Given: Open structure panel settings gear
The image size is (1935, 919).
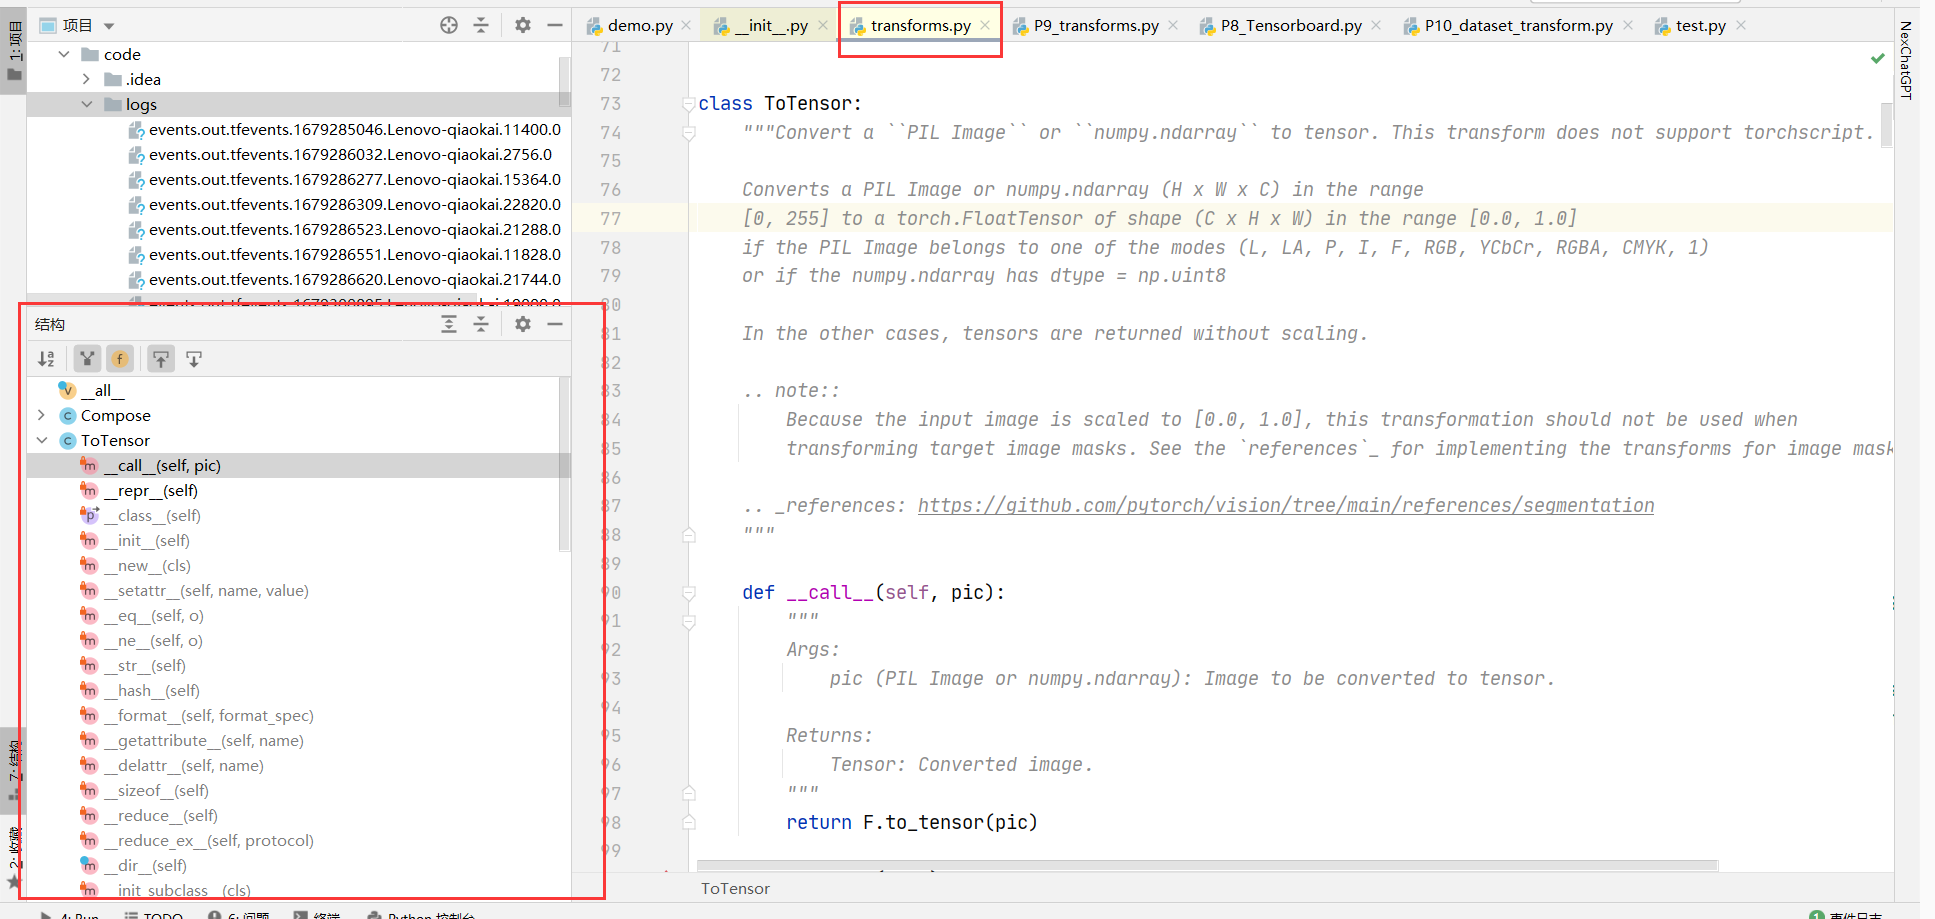Looking at the screenshot, I should click(523, 324).
